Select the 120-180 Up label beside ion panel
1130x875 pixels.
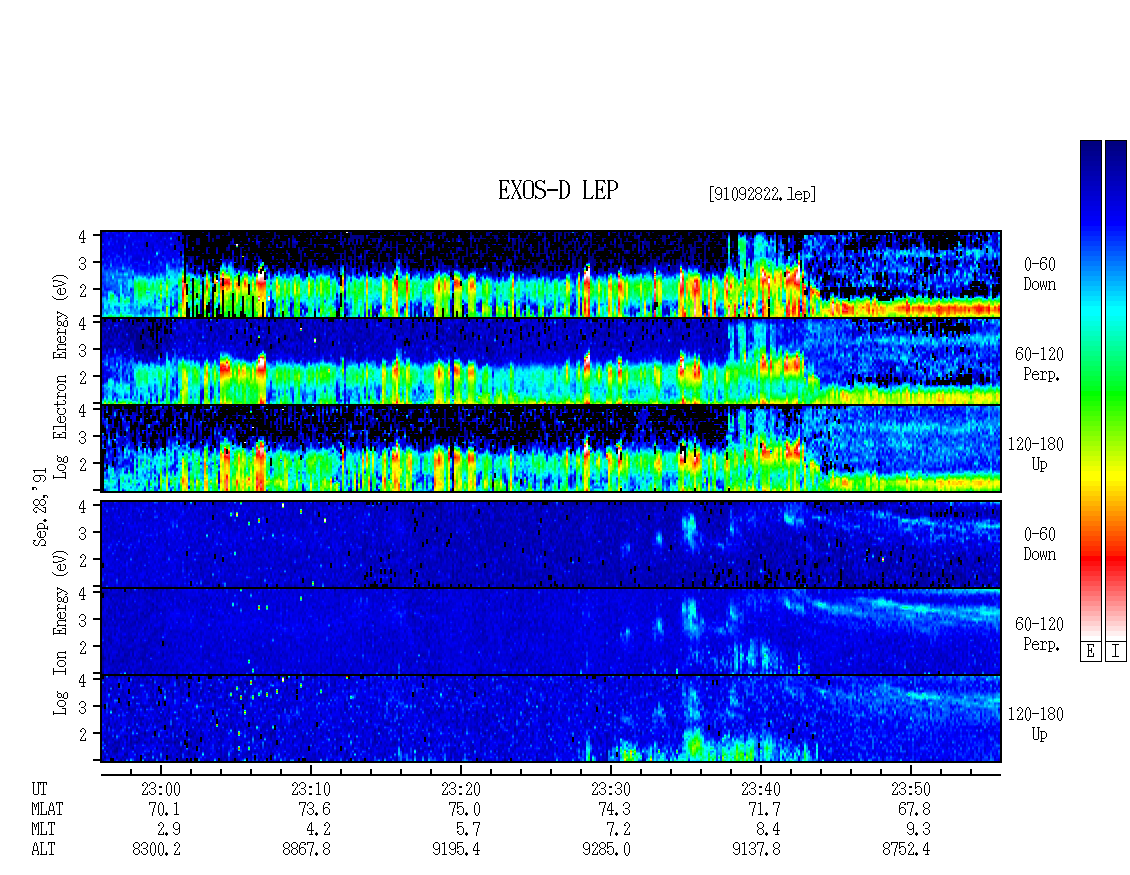(x=1036, y=724)
